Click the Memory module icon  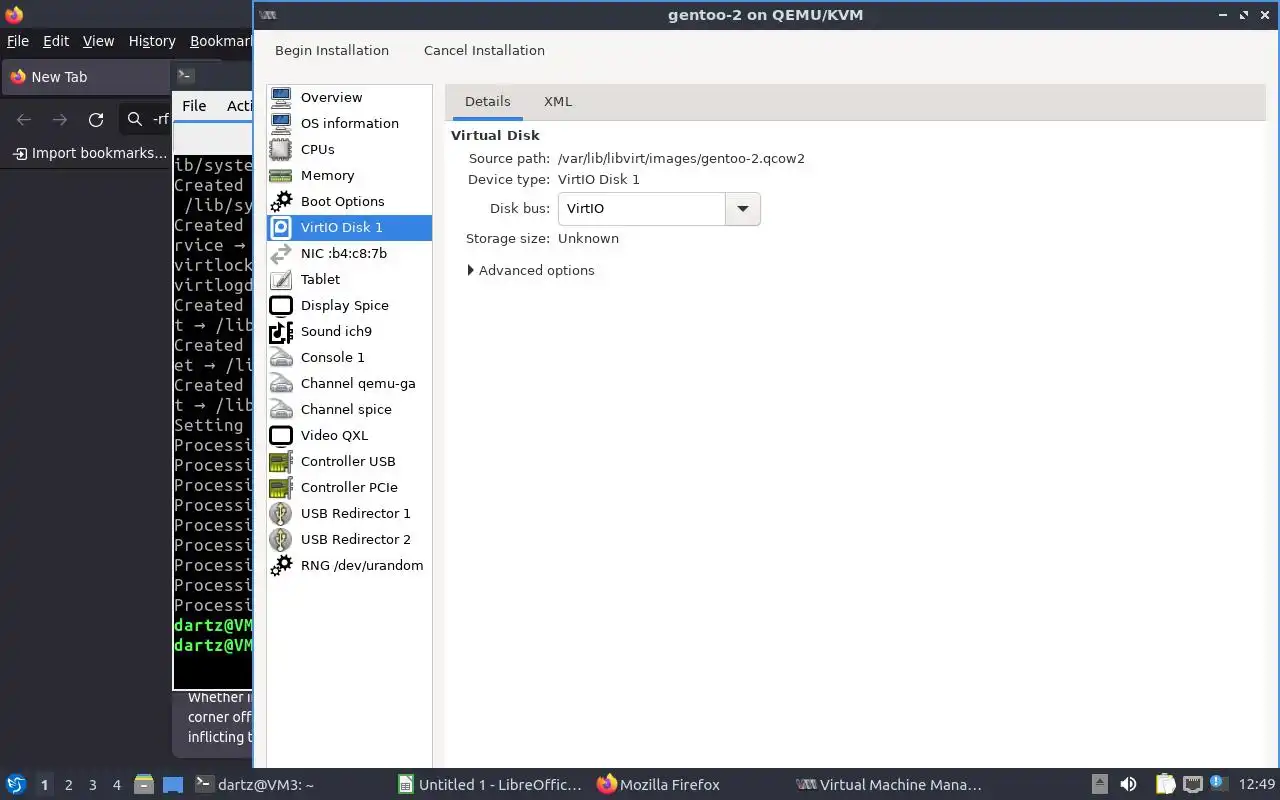281,175
